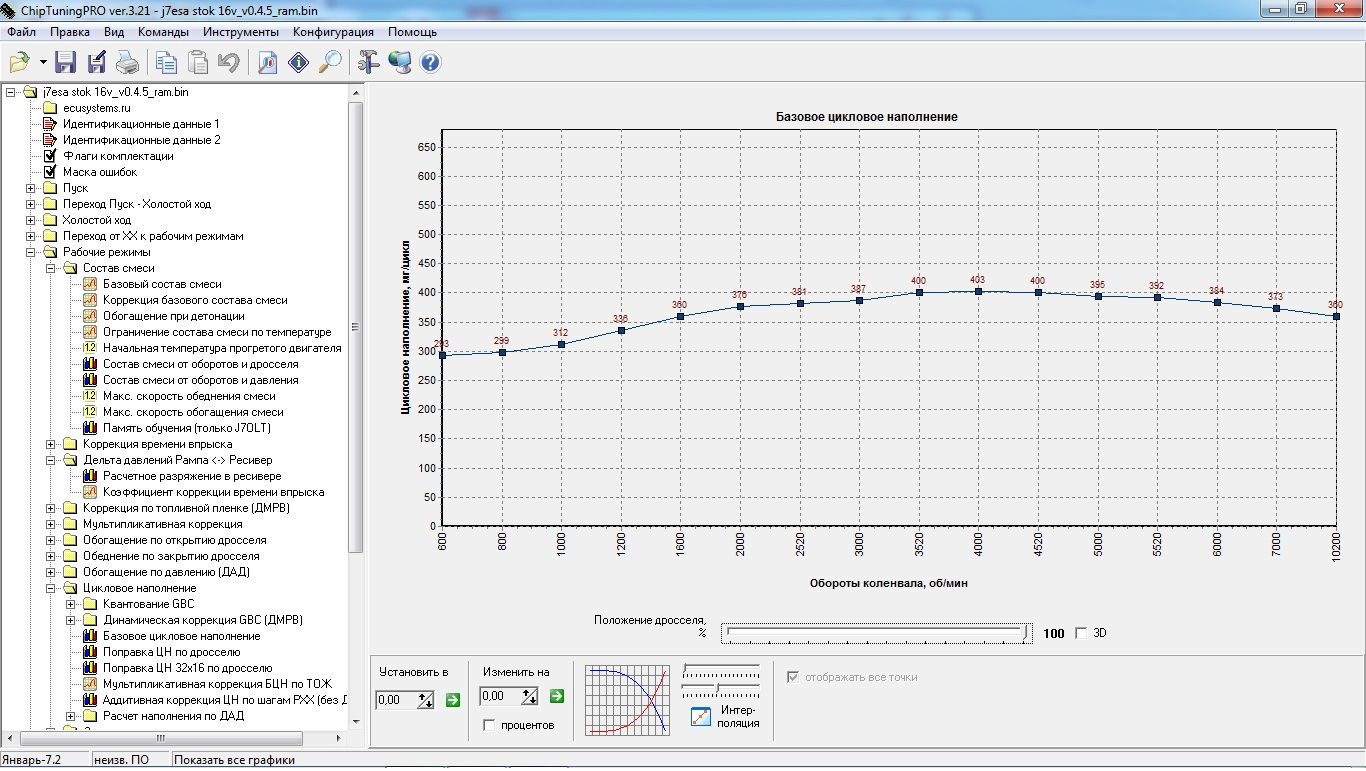Image resolution: width=1366 pixels, height=771 pixels.
Task: Tick the процентов checkbox
Action: (488, 725)
